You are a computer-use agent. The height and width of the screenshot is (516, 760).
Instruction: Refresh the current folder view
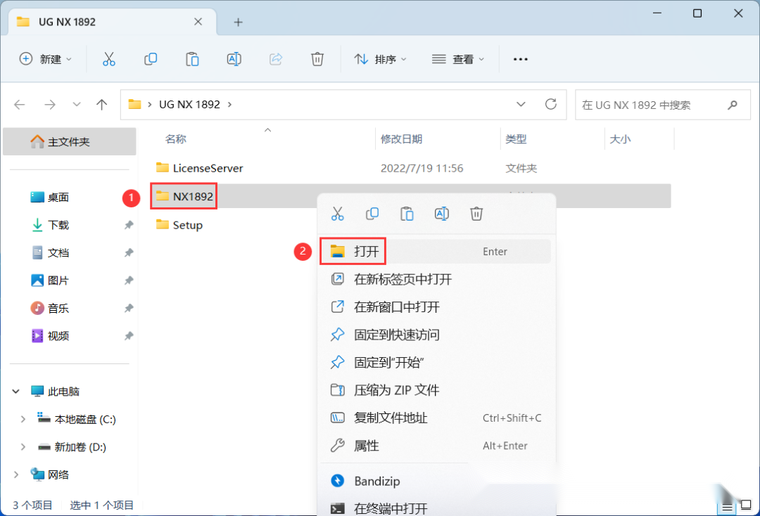point(550,104)
